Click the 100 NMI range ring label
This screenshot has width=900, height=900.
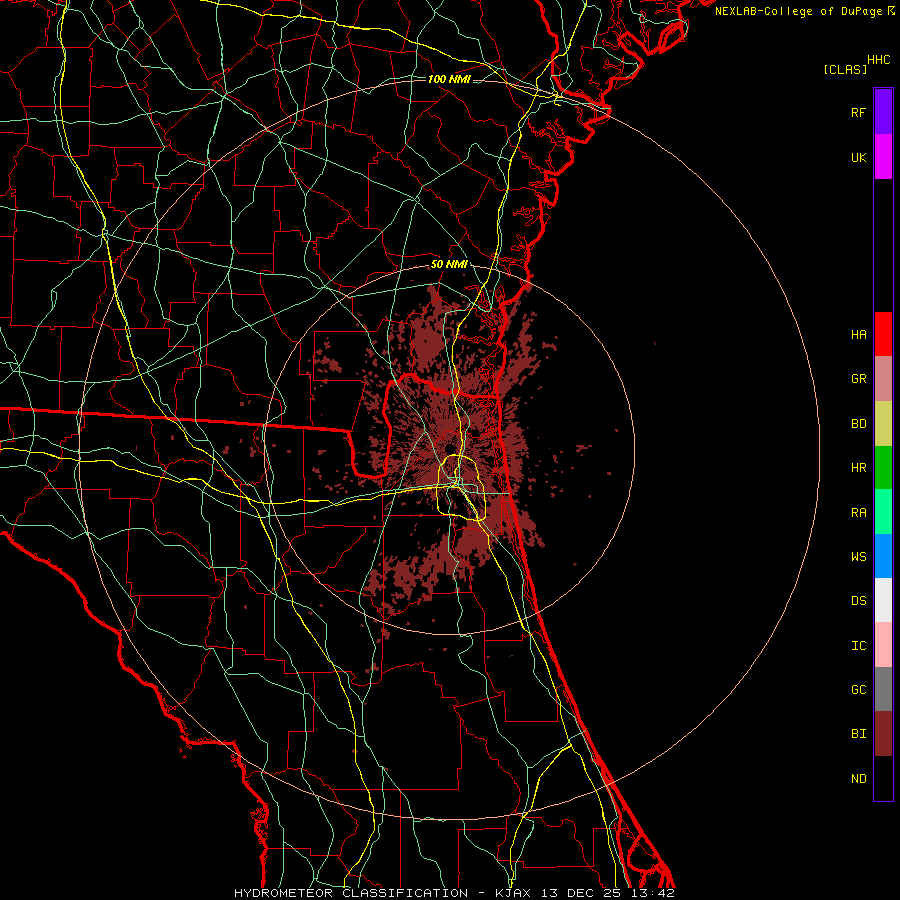pyautogui.click(x=449, y=79)
